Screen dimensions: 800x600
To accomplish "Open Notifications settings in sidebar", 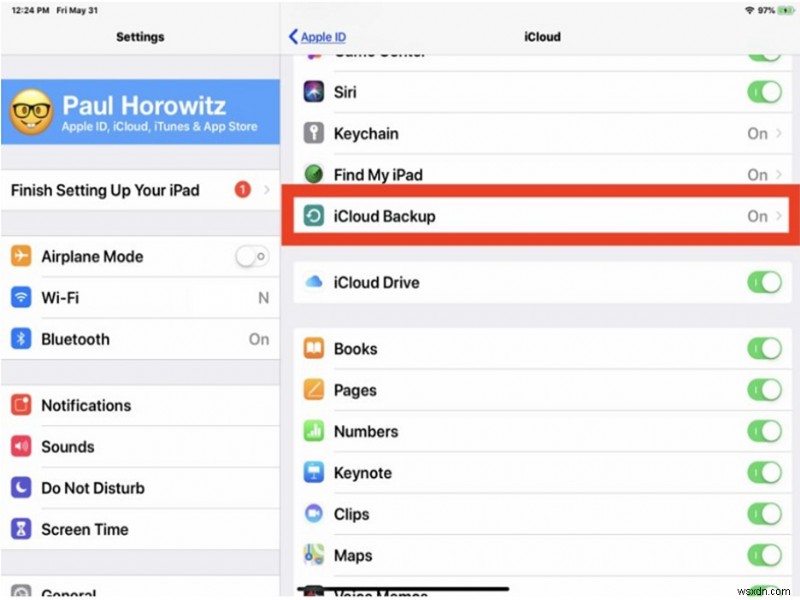I will coord(140,405).
